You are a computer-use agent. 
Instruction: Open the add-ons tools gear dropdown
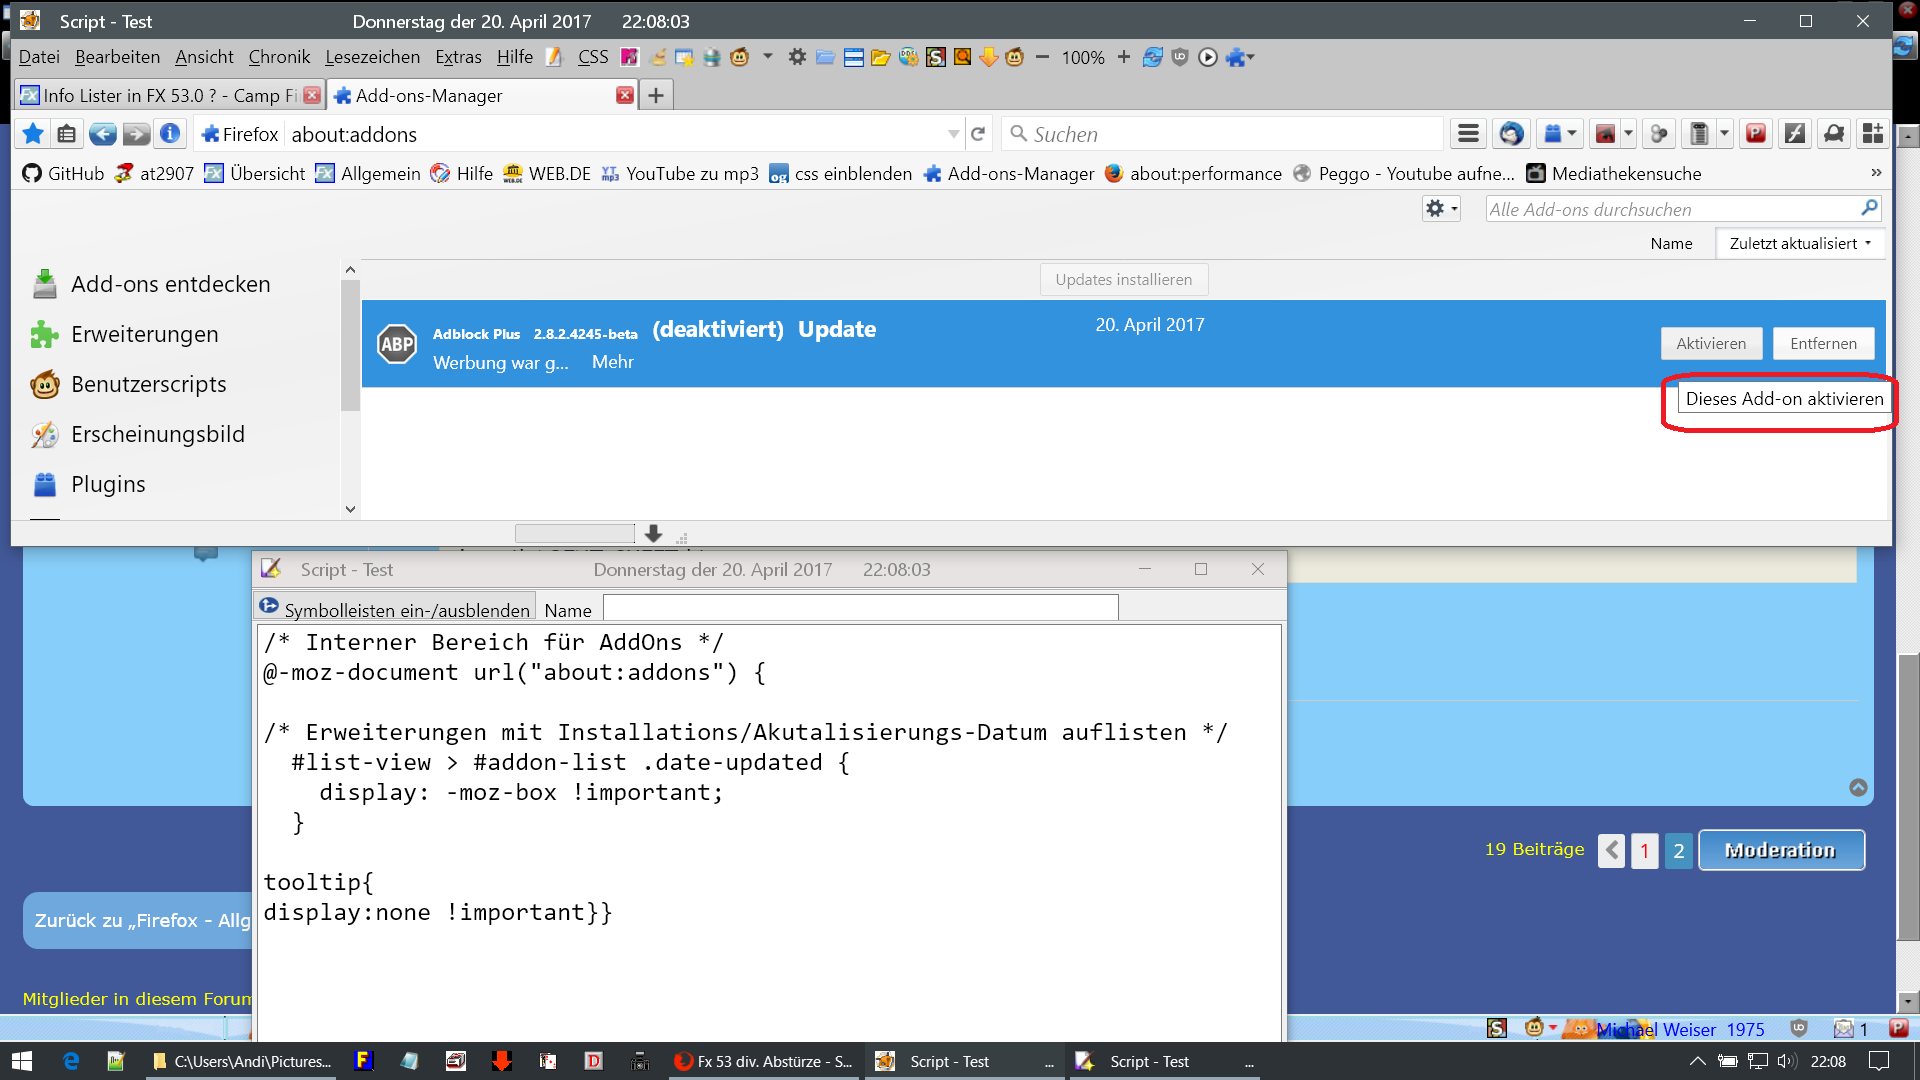point(1441,208)
